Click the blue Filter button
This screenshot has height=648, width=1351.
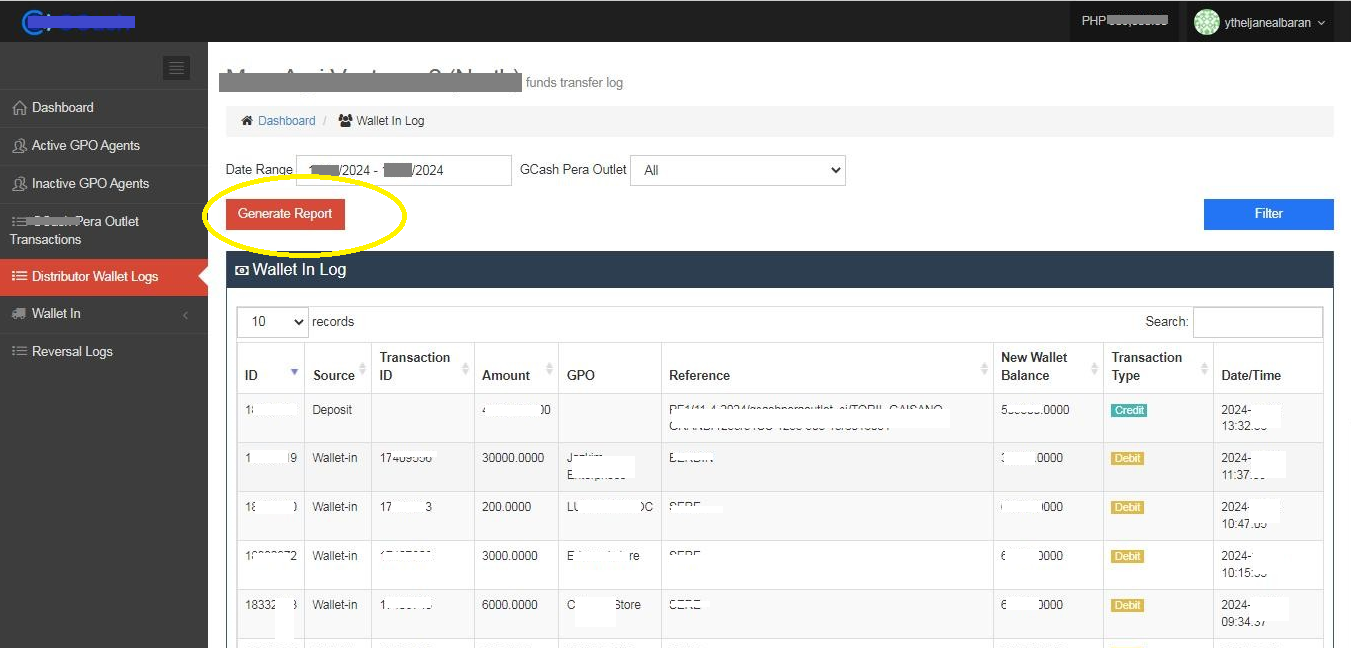click(1268, 214)
